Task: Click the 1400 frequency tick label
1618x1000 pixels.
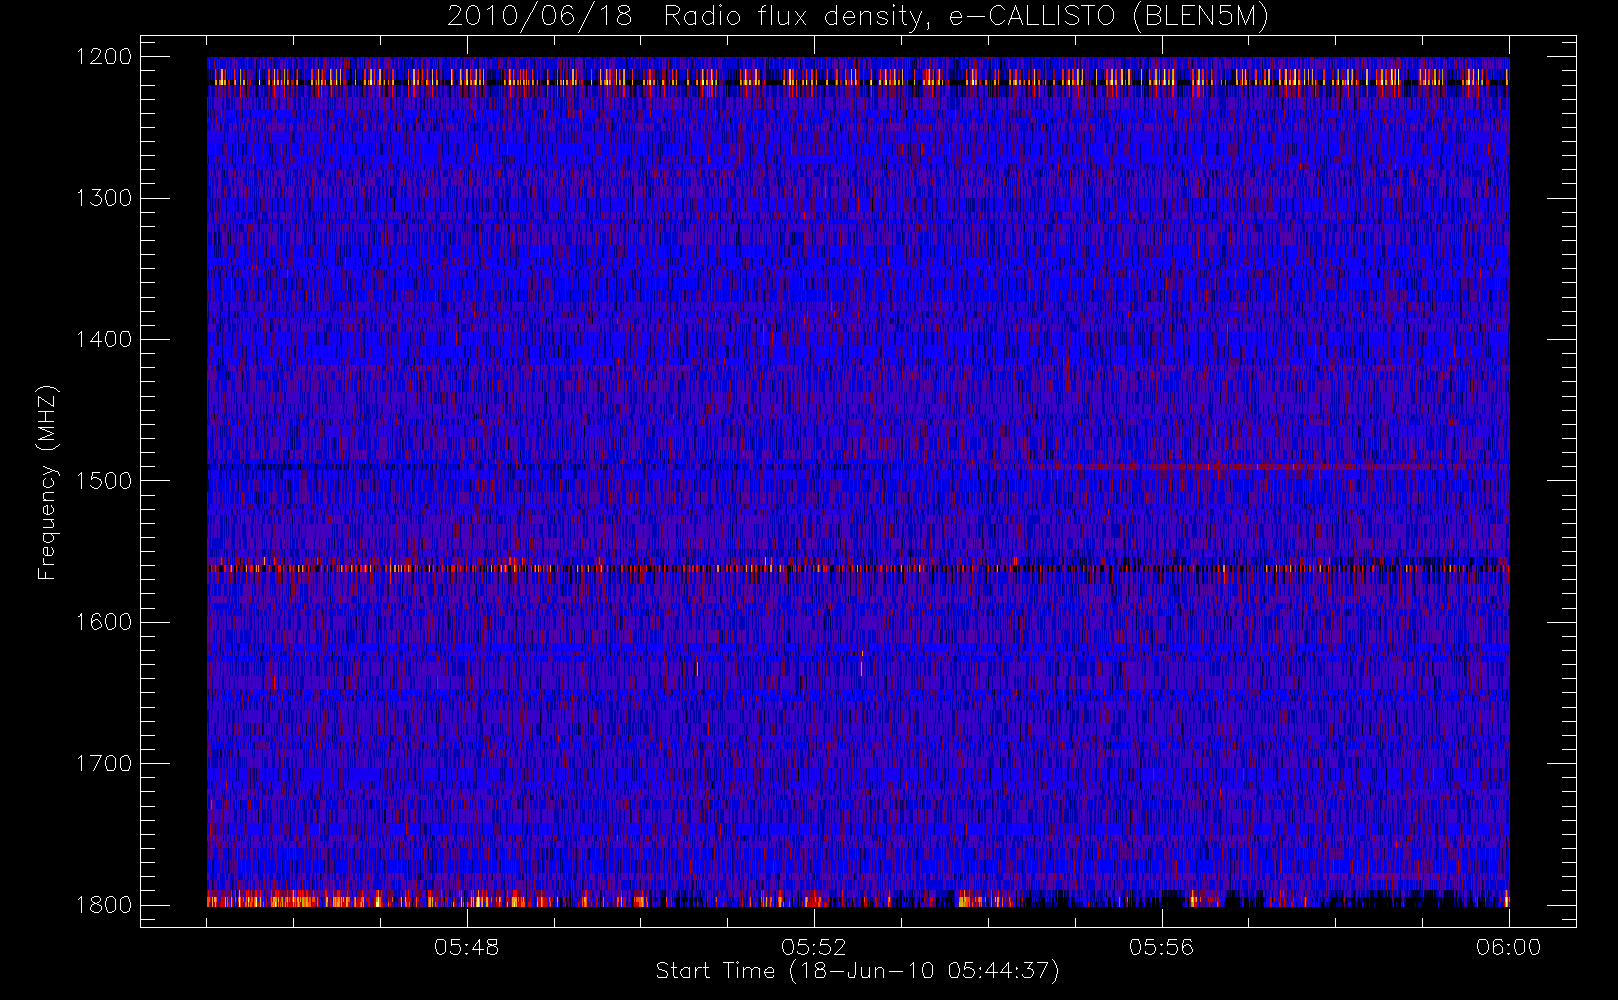Action: [x=104, y=340]
